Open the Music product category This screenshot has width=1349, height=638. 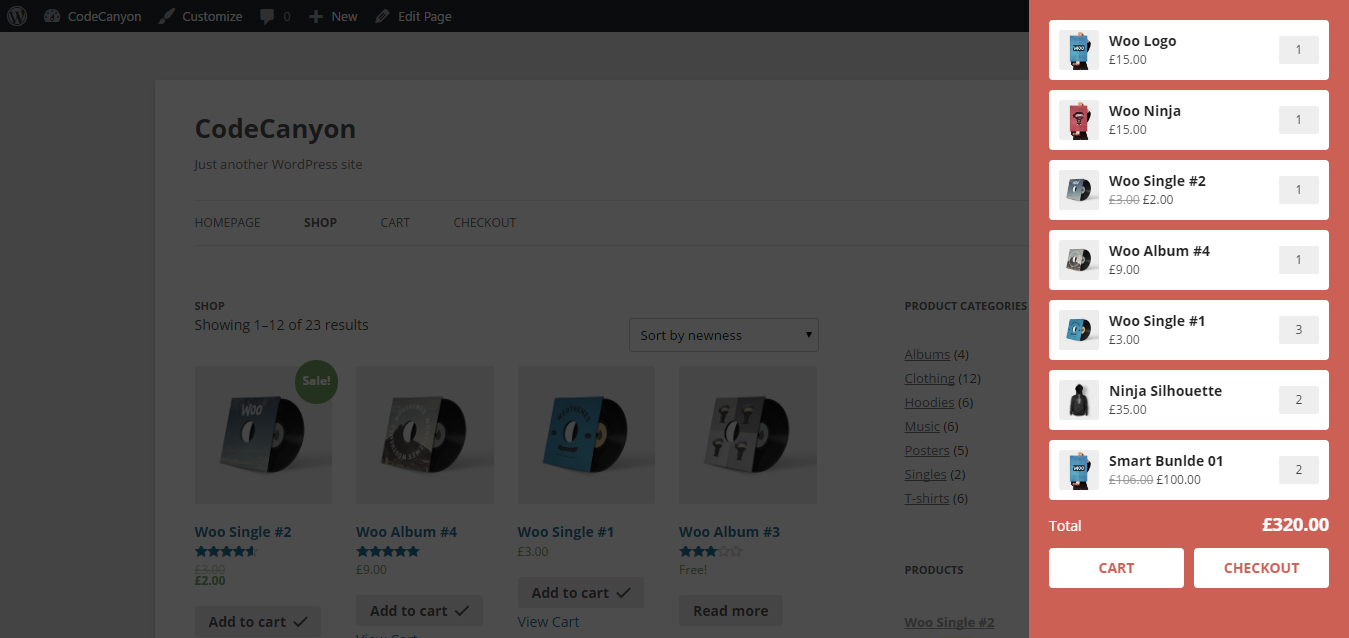pyautogui.click(x=922, y=426)
